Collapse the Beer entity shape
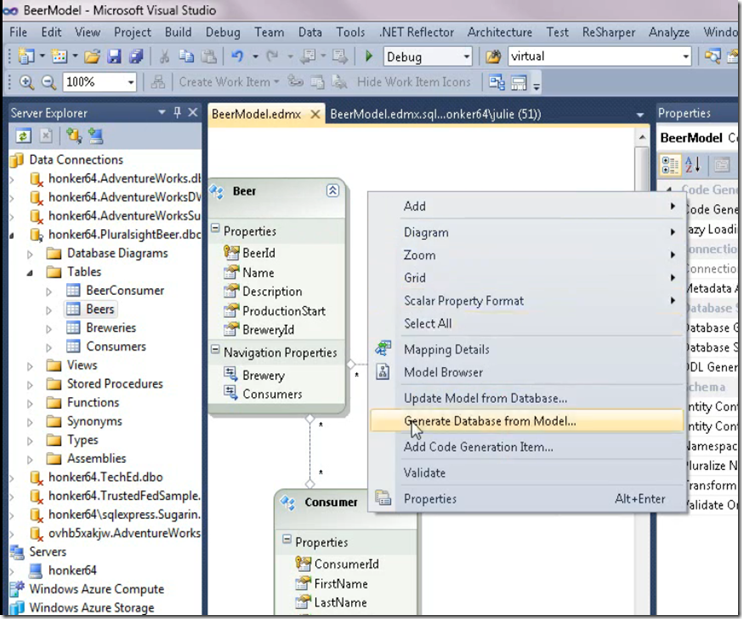The image size is (742, 619). (333, 191)
